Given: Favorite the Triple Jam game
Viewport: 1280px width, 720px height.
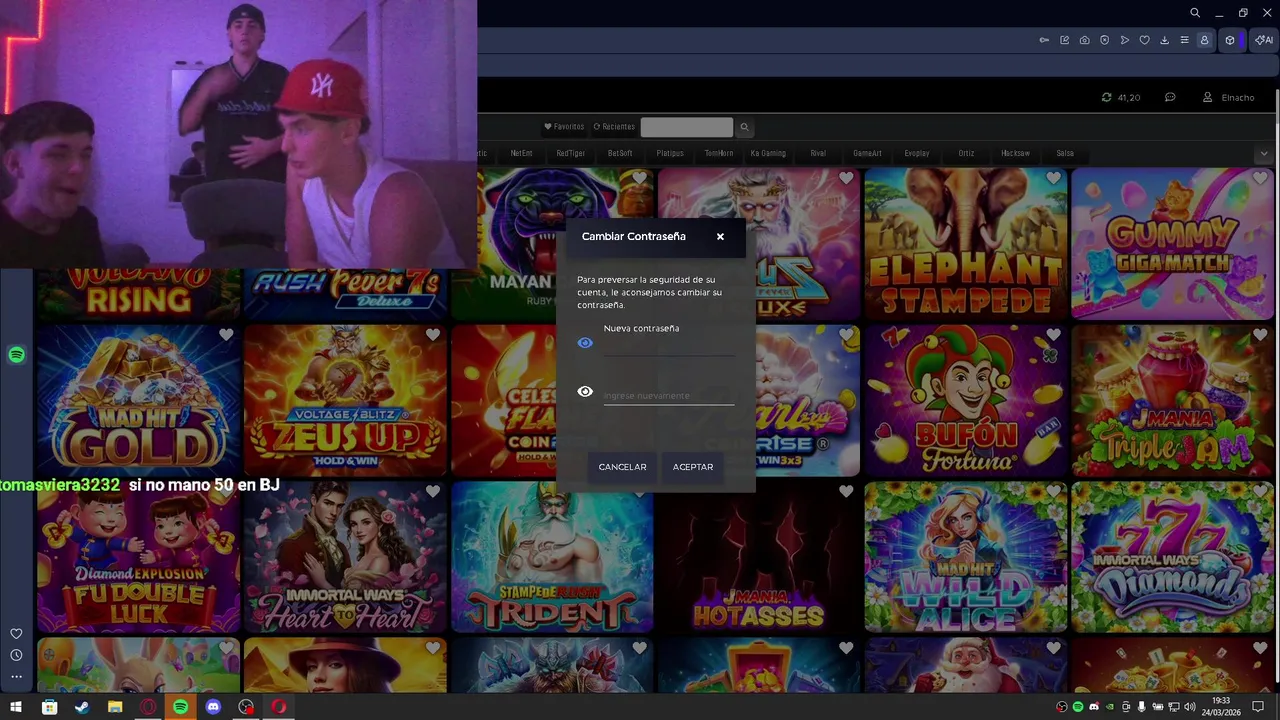Looking at the screenshot, I should pos(1260,335).
